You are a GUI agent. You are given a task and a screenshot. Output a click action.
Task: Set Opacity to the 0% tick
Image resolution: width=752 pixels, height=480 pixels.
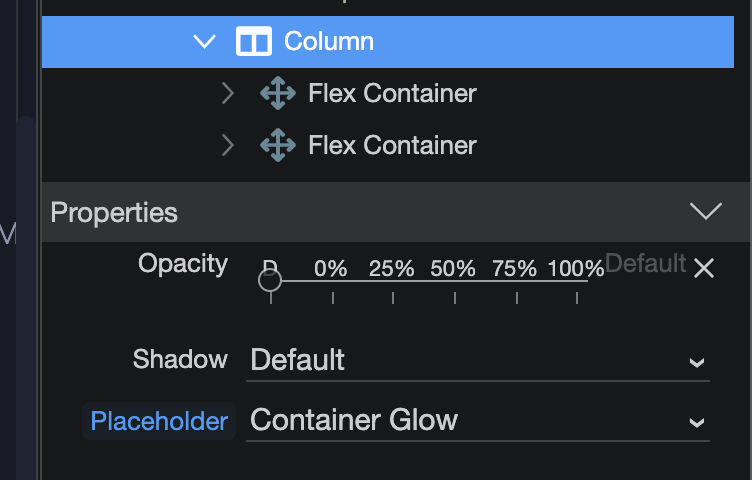tap(333, 298)
